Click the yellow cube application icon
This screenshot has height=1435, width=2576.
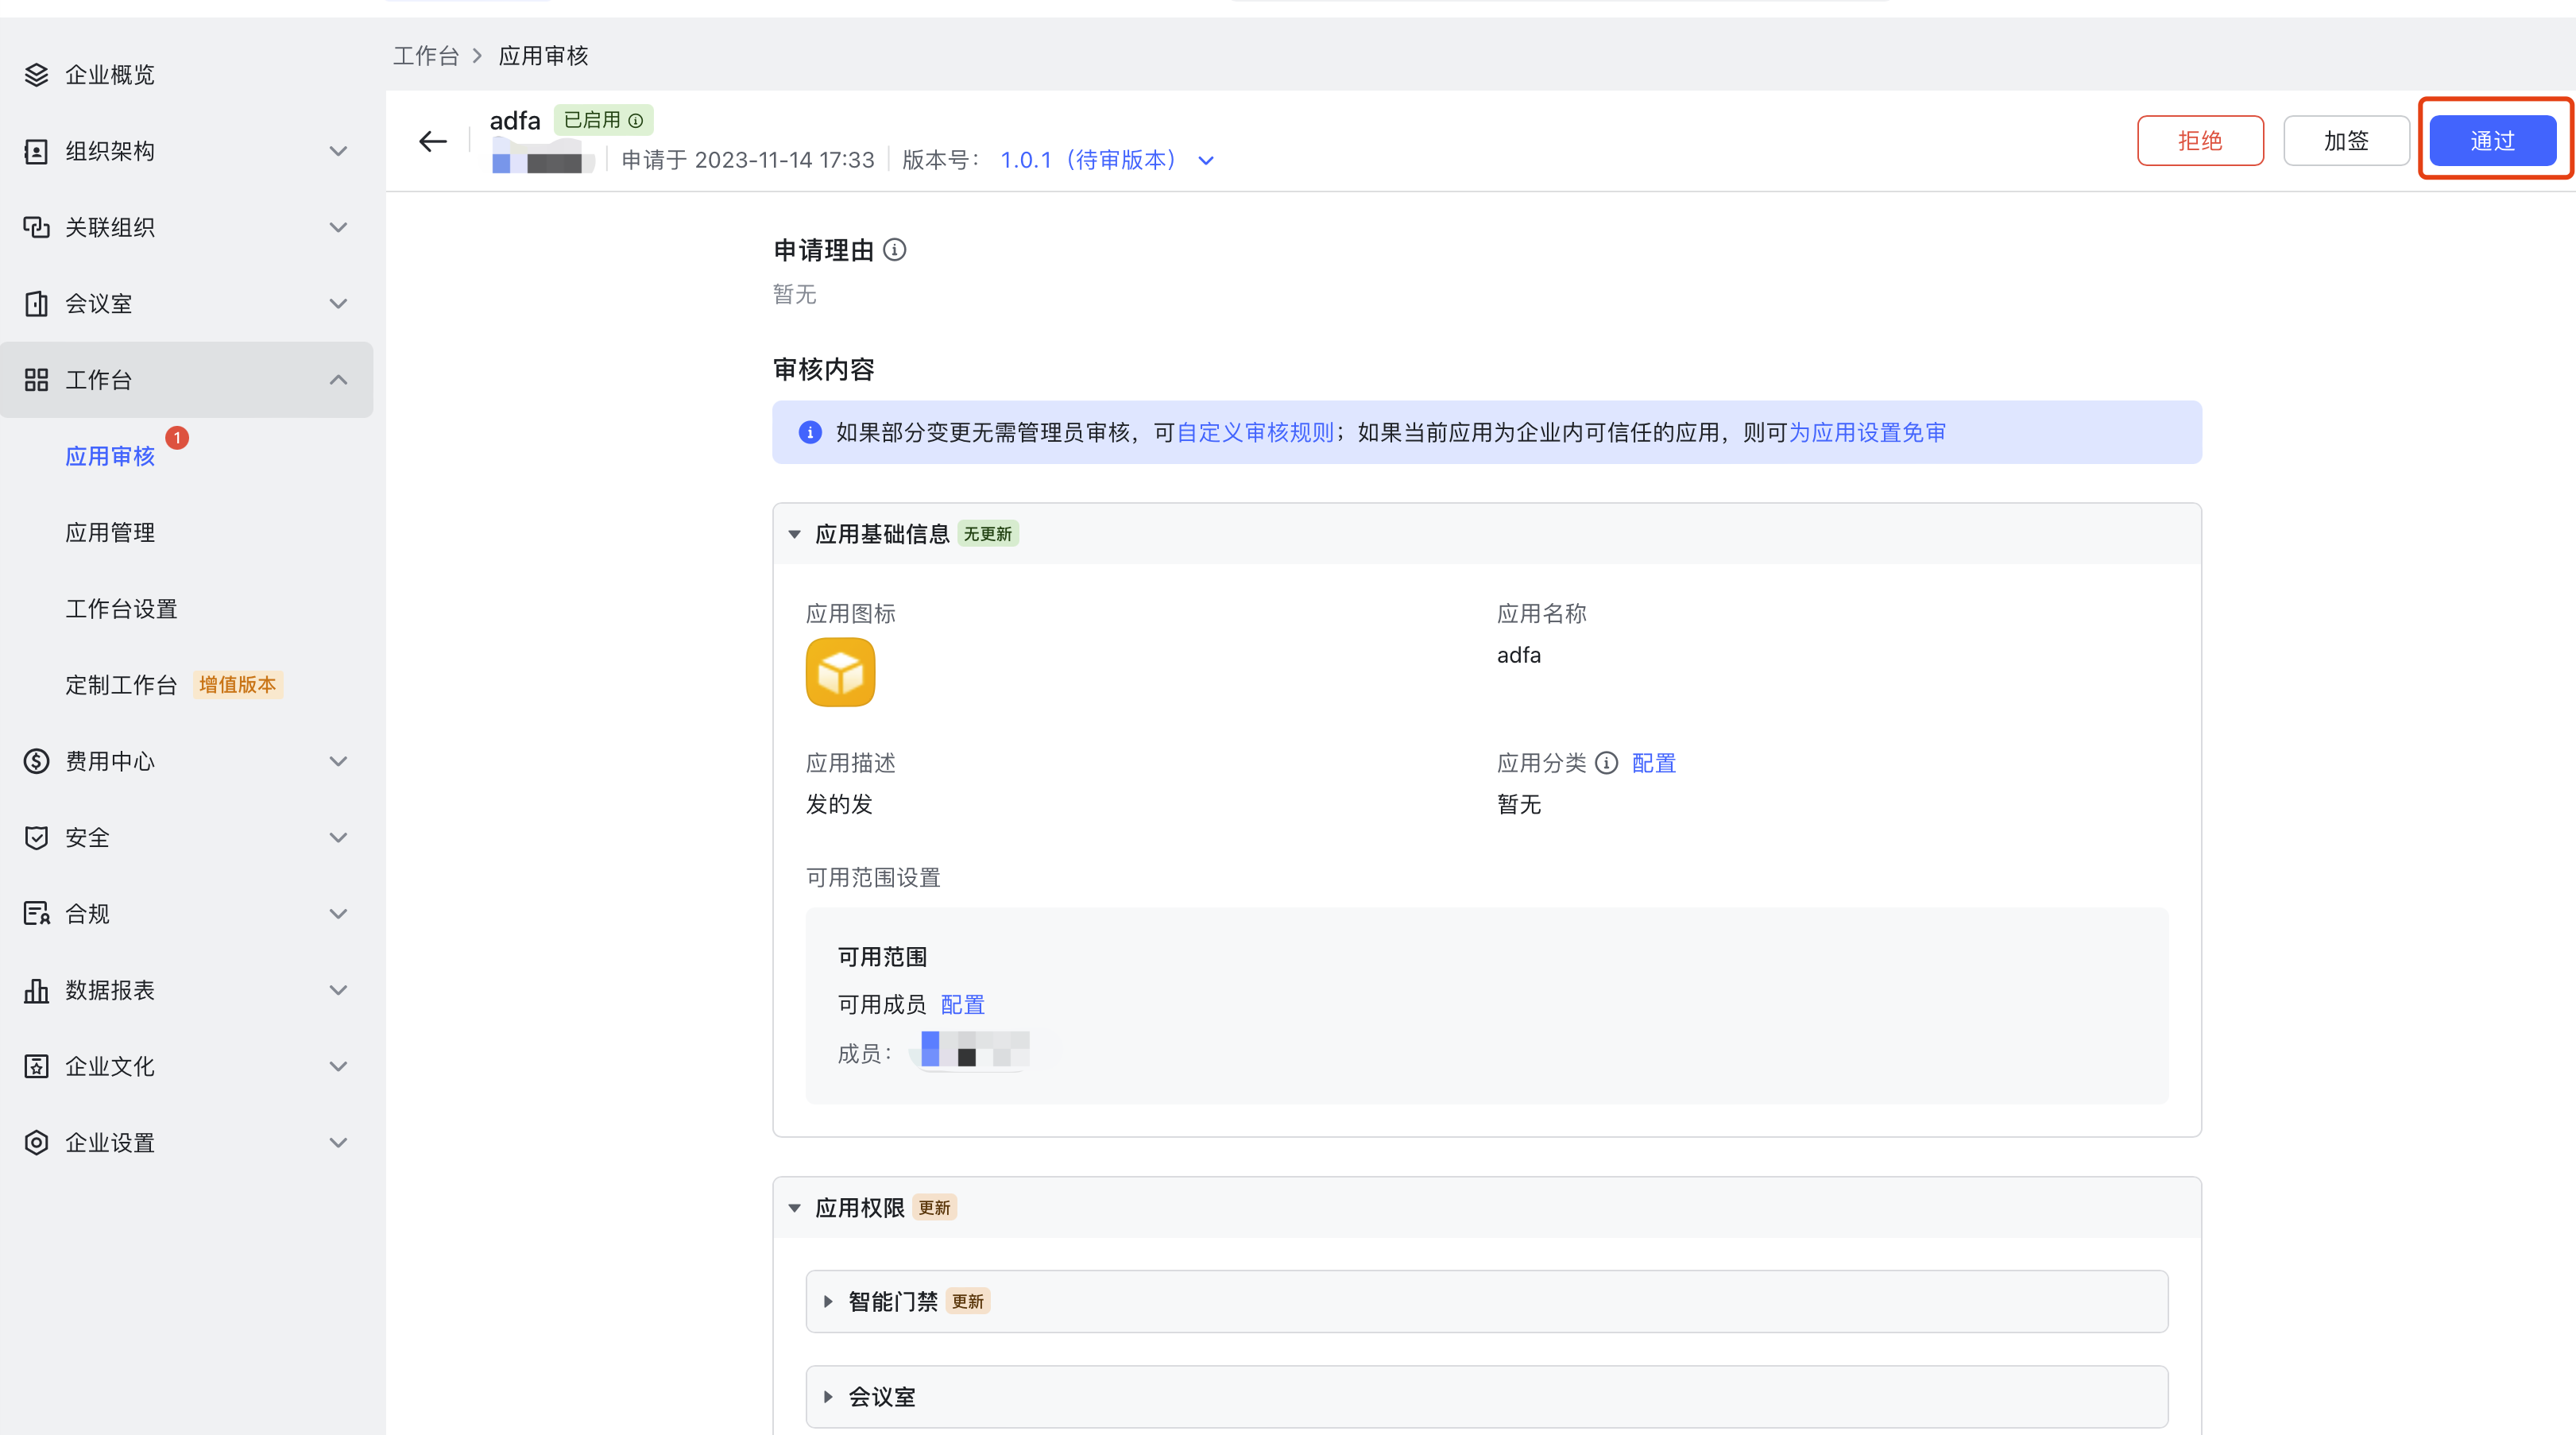(x=840, y=672)
